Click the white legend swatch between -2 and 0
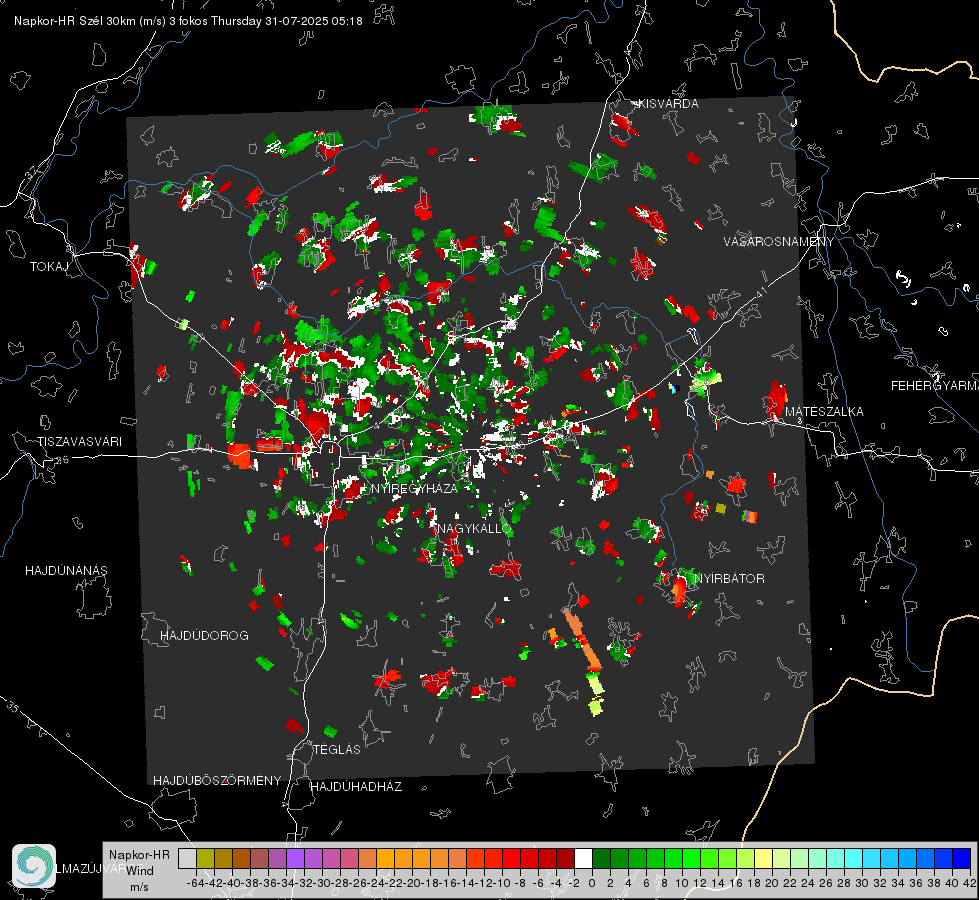This screenshot has width=979, height=900. [x=583, y=858]
